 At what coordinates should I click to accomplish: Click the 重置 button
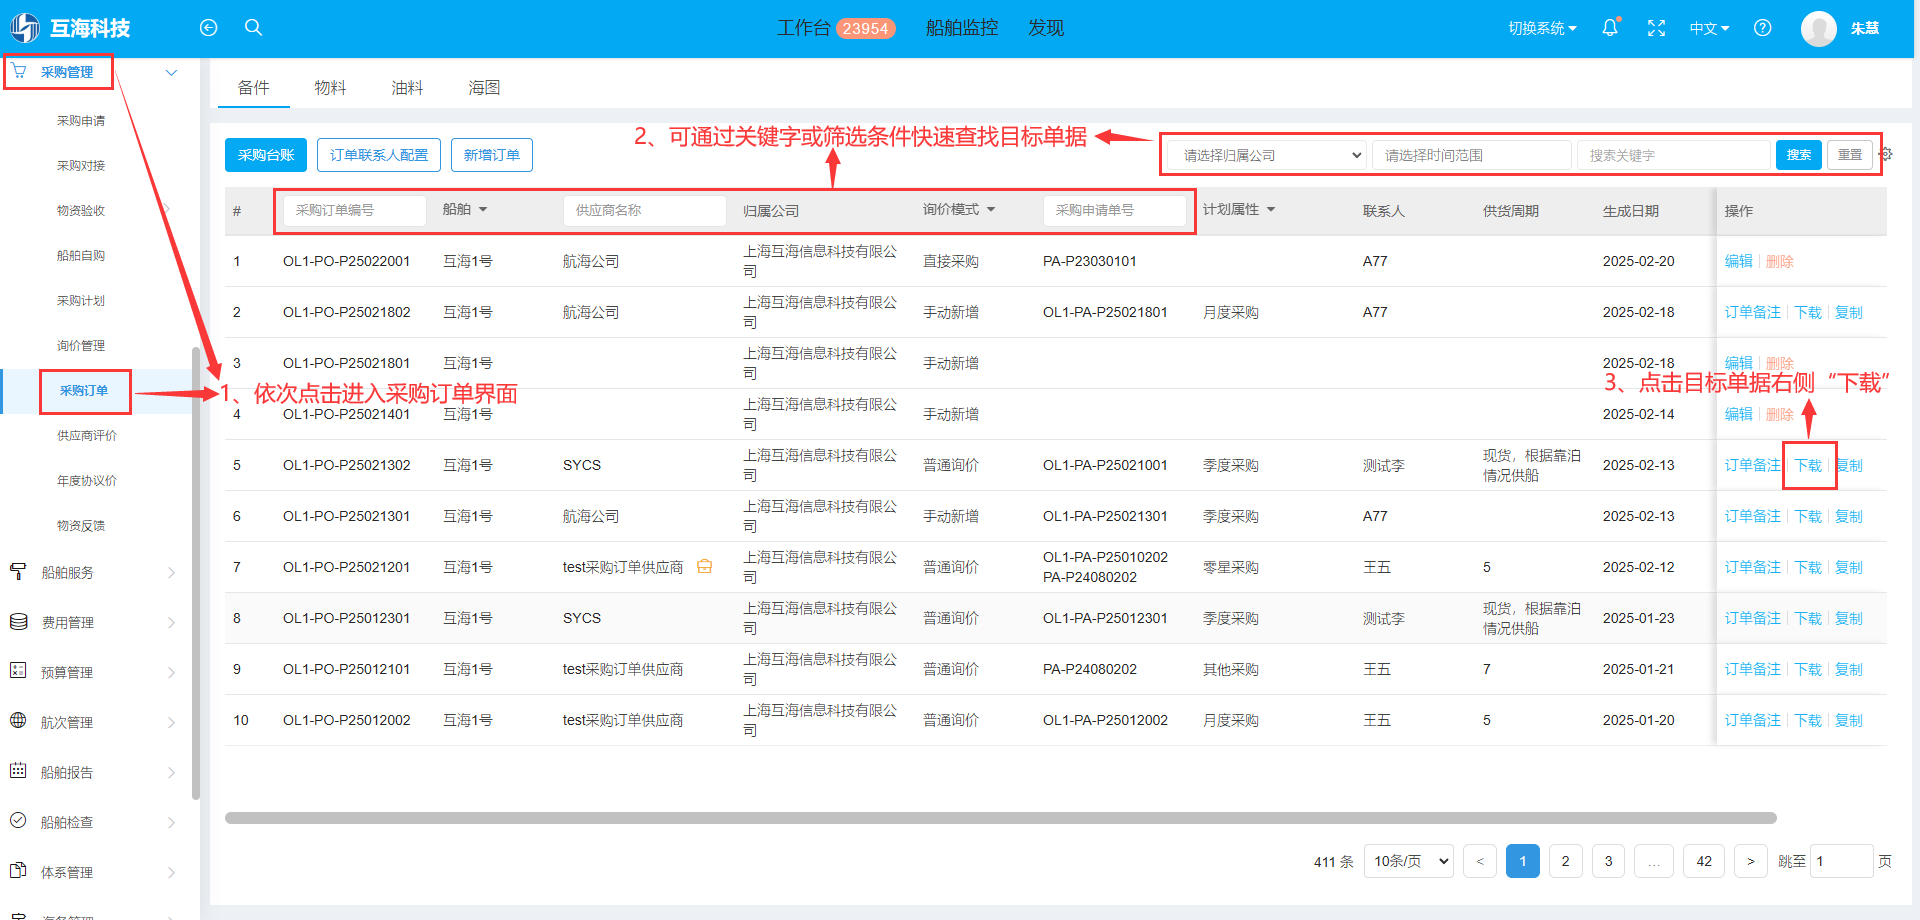click(1850, 155)
